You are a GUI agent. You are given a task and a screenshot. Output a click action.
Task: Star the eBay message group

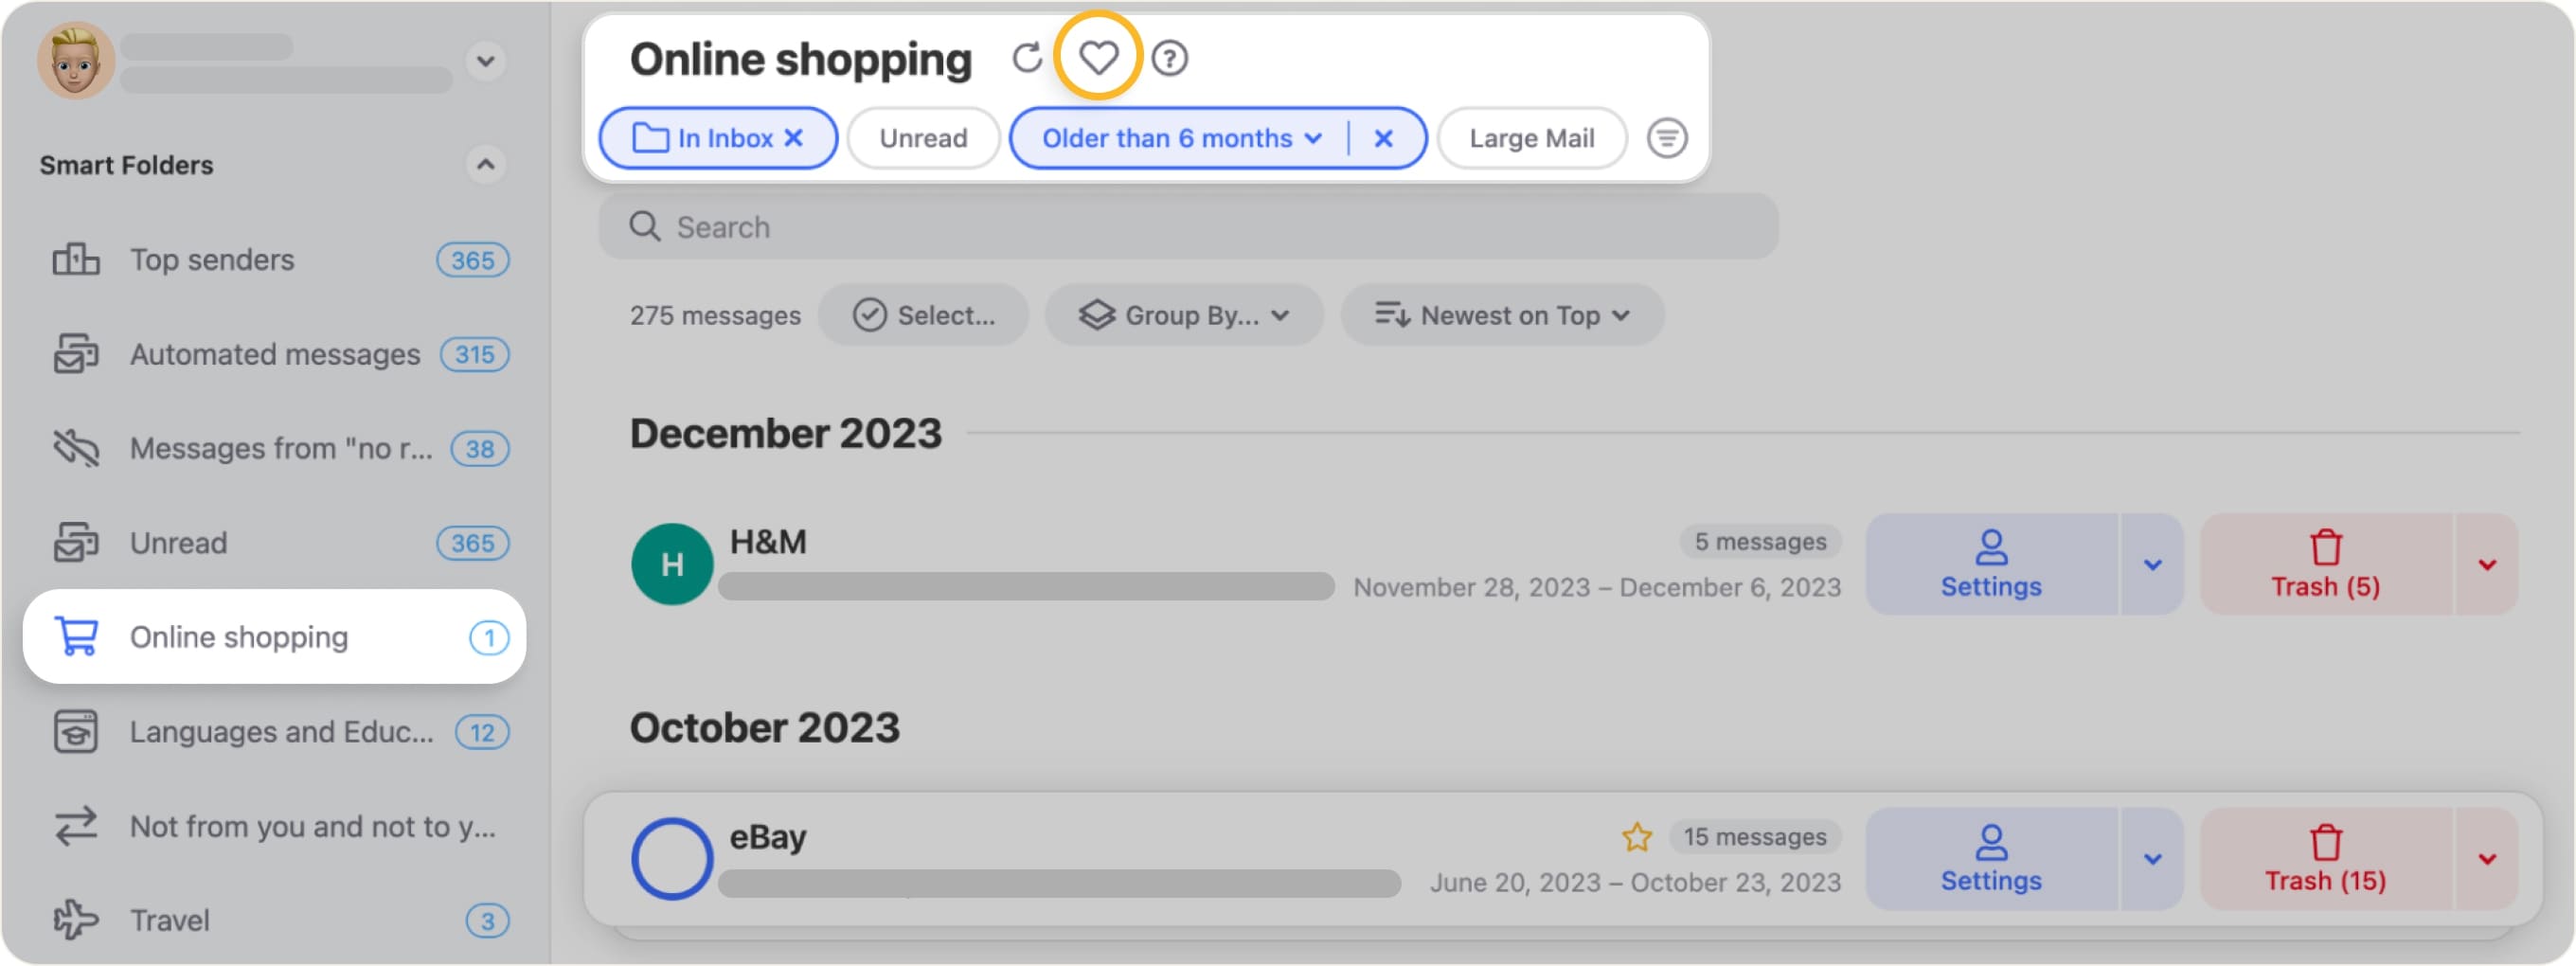pyautogui.click(x=1637, y=836)
